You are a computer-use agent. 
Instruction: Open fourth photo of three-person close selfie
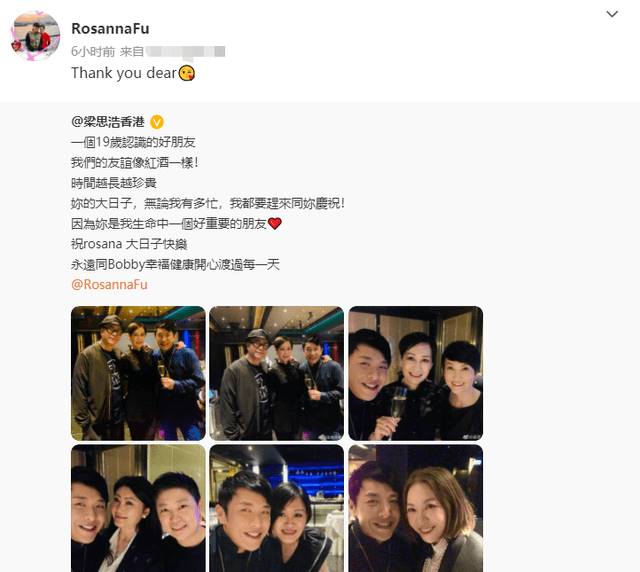(x=138, y=508)
